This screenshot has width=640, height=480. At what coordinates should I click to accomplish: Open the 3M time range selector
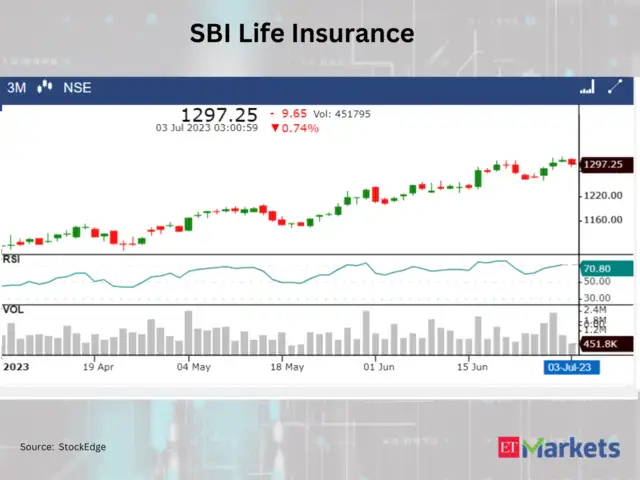[17, 88]
